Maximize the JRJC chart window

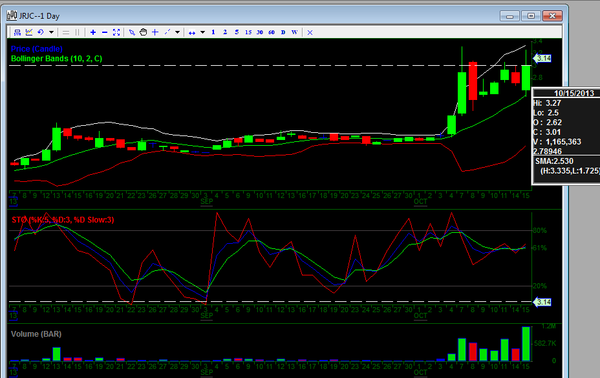pos(531,16)
